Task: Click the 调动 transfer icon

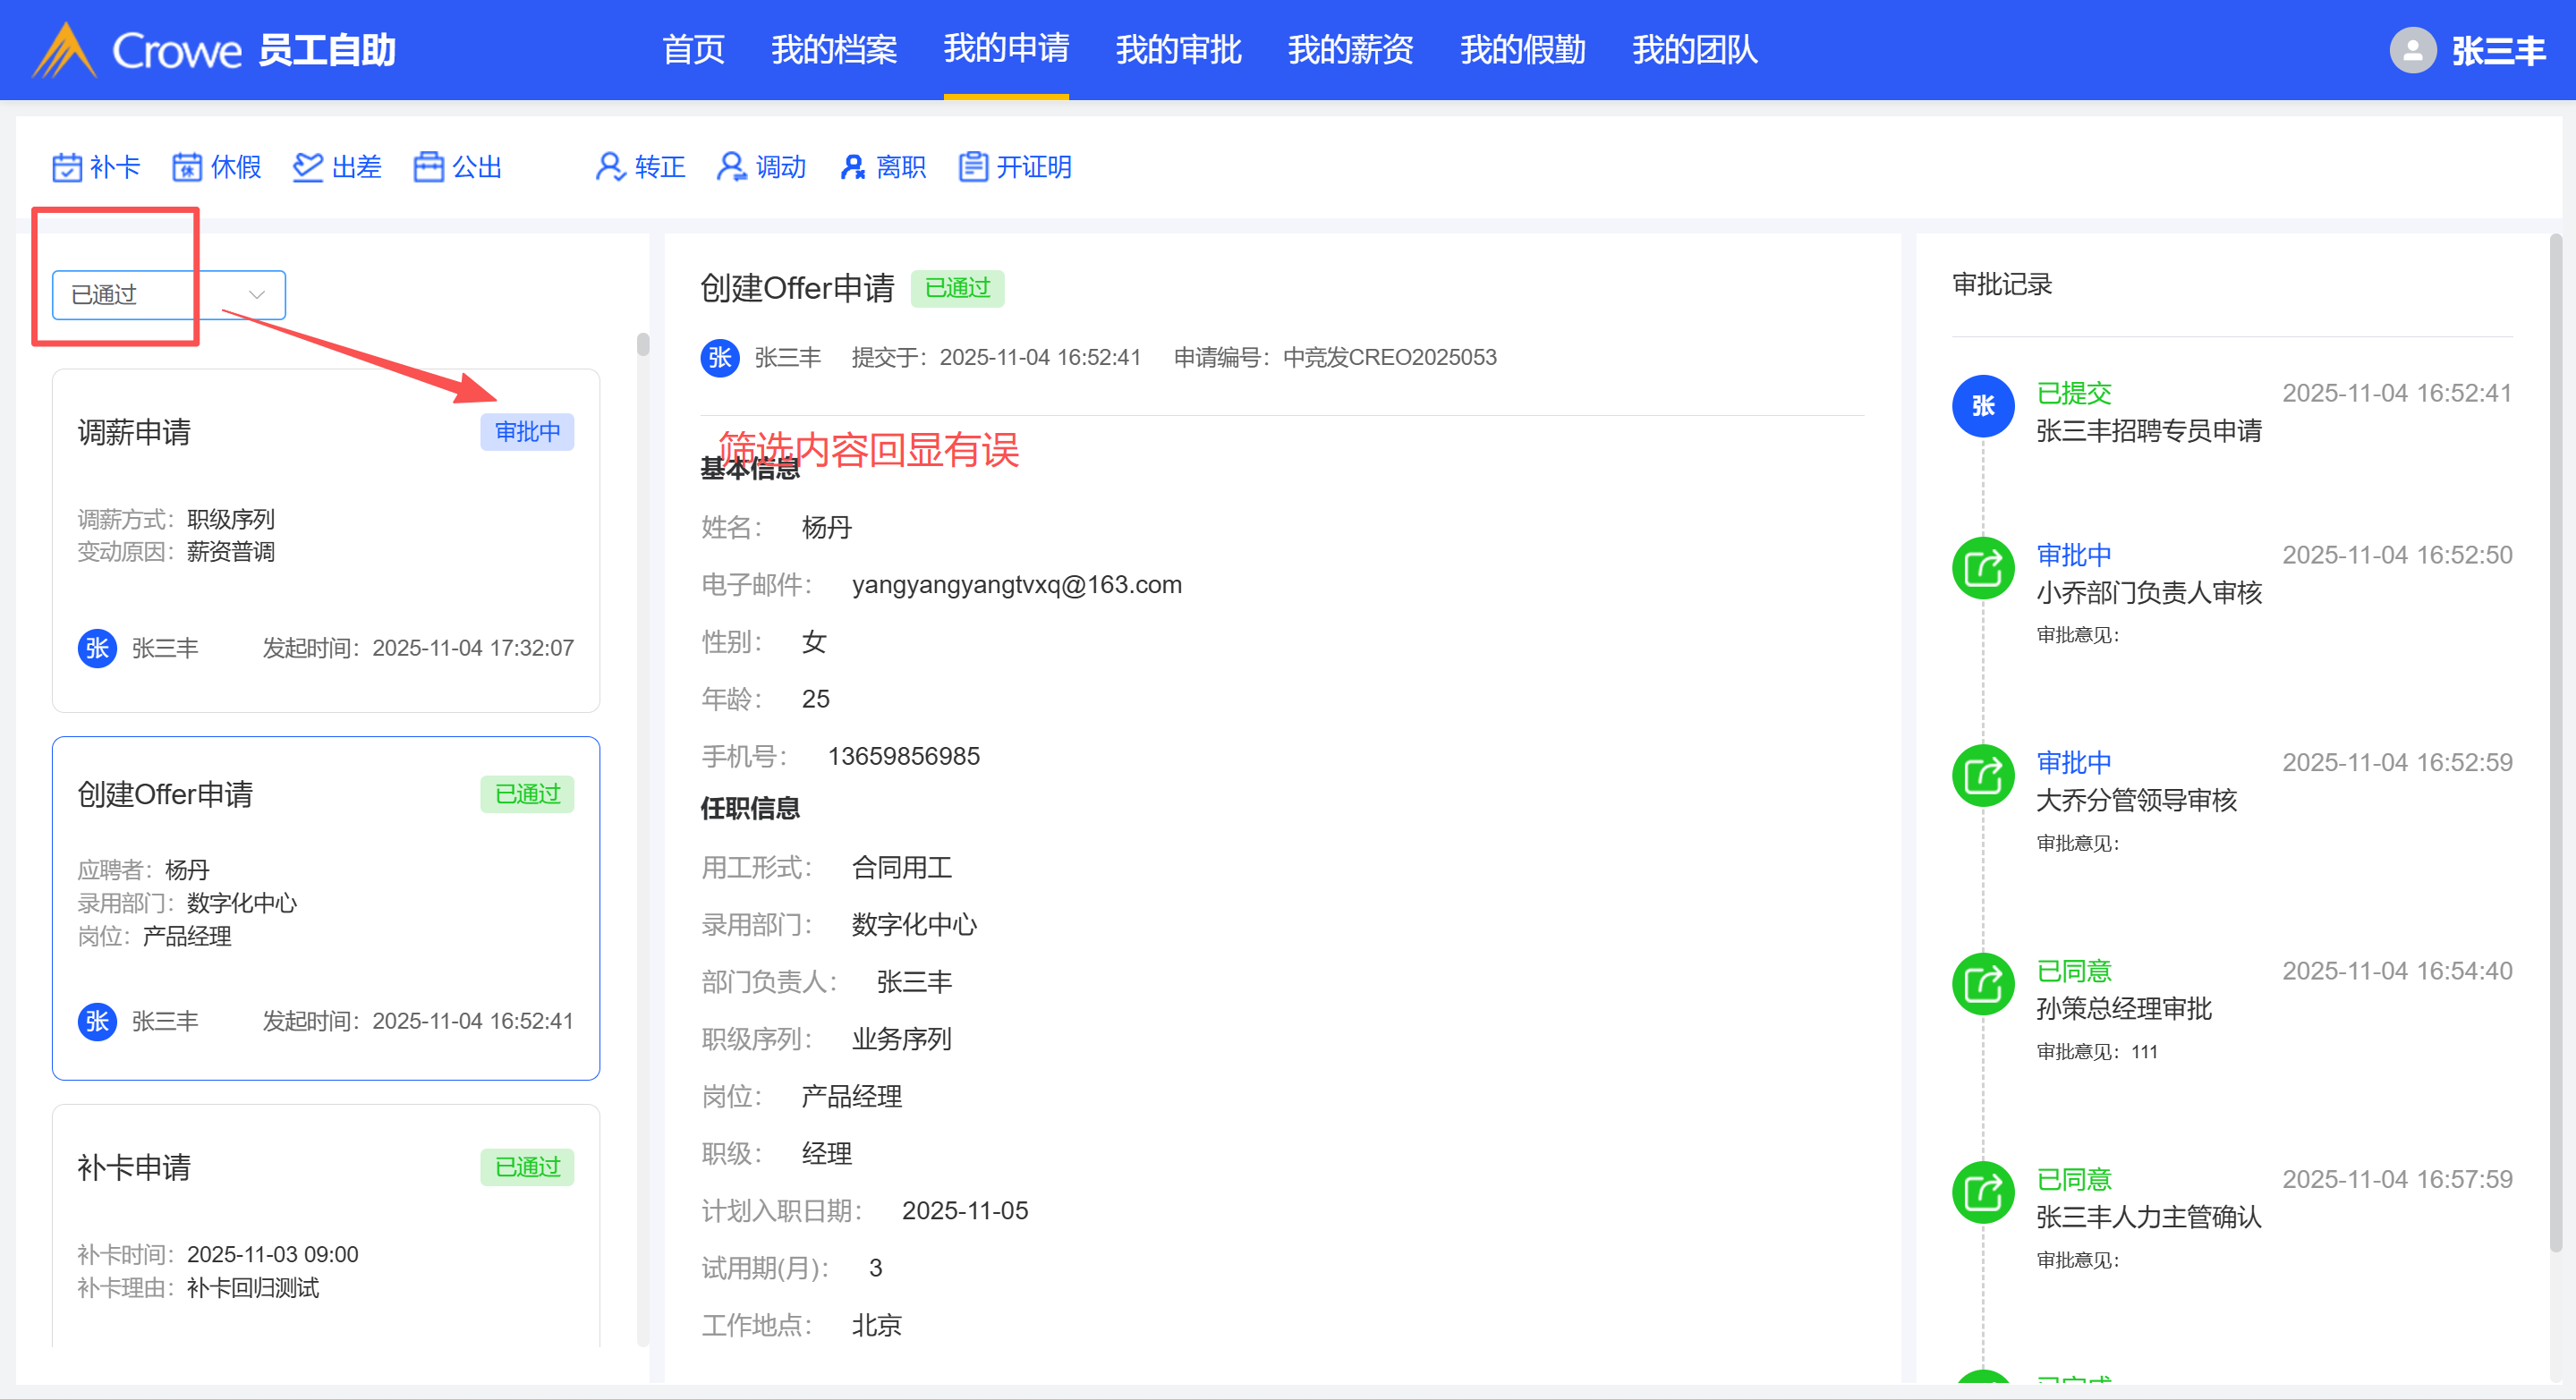Action: point(731,167)
